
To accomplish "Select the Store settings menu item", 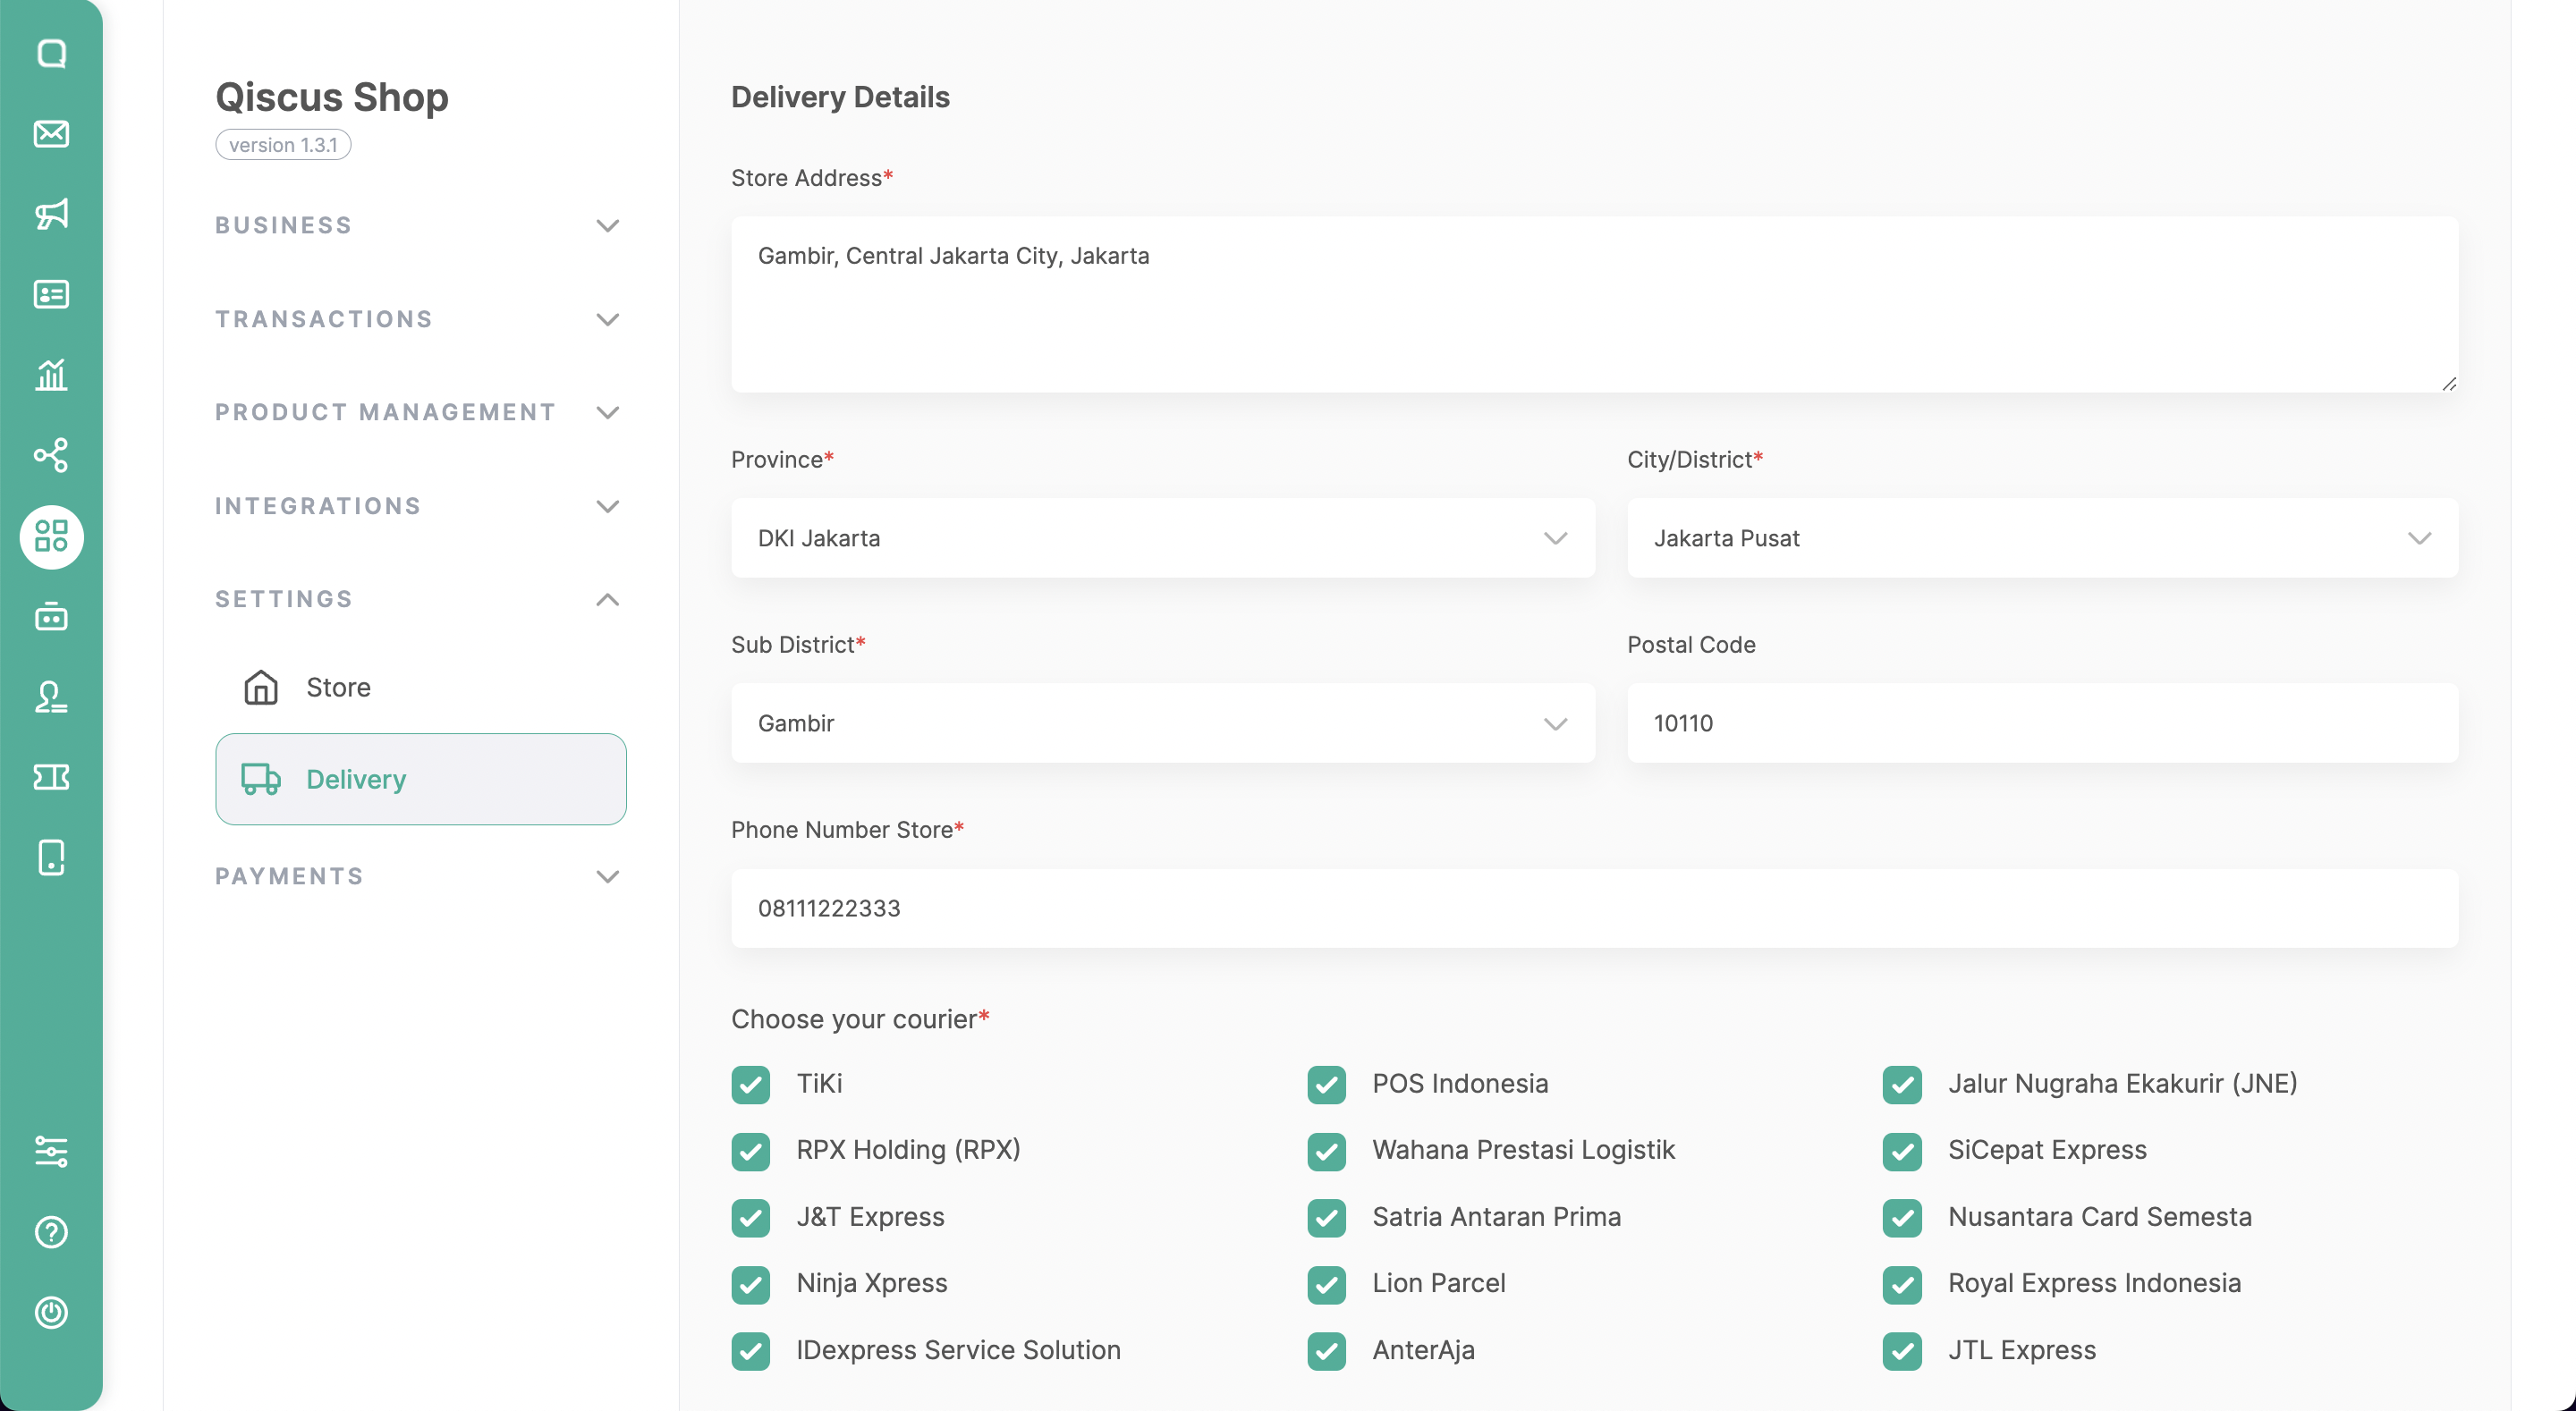I will 338,687.
